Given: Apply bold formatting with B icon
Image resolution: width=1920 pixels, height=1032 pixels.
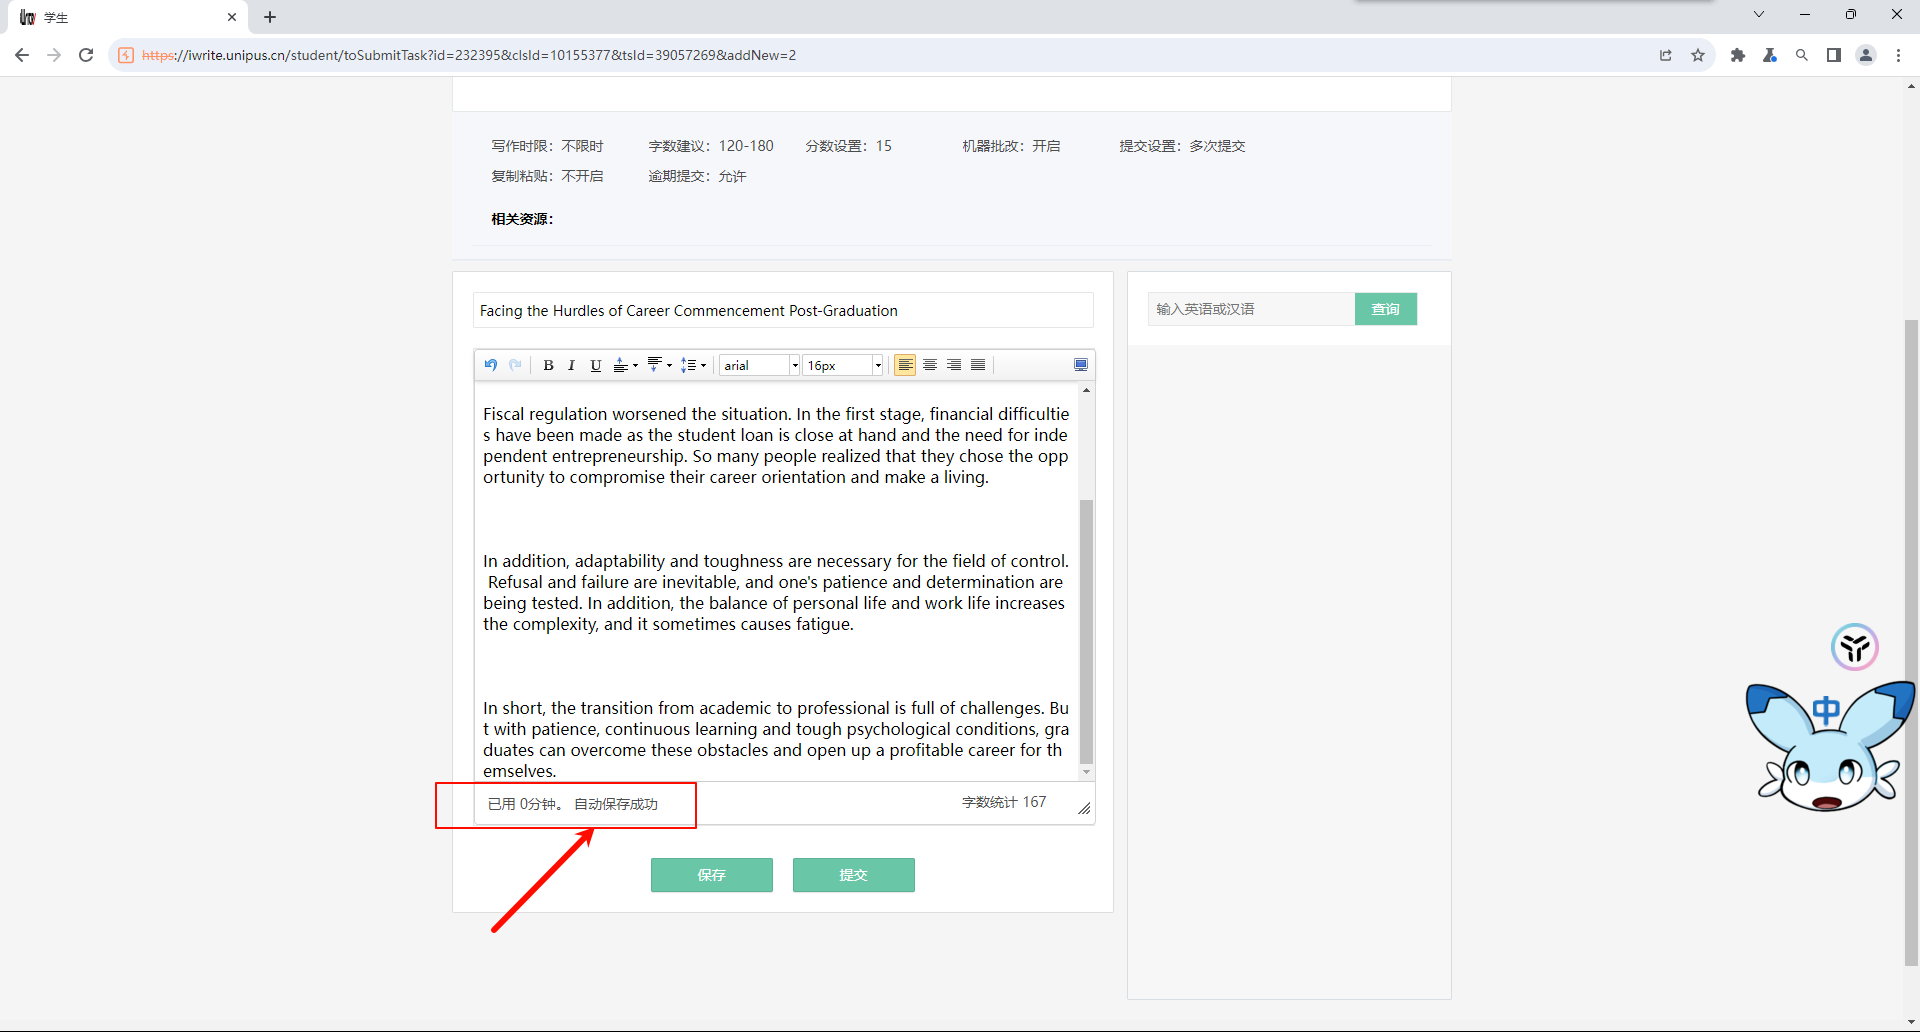Looking at the screenshot, I should [x=548, y=365].
